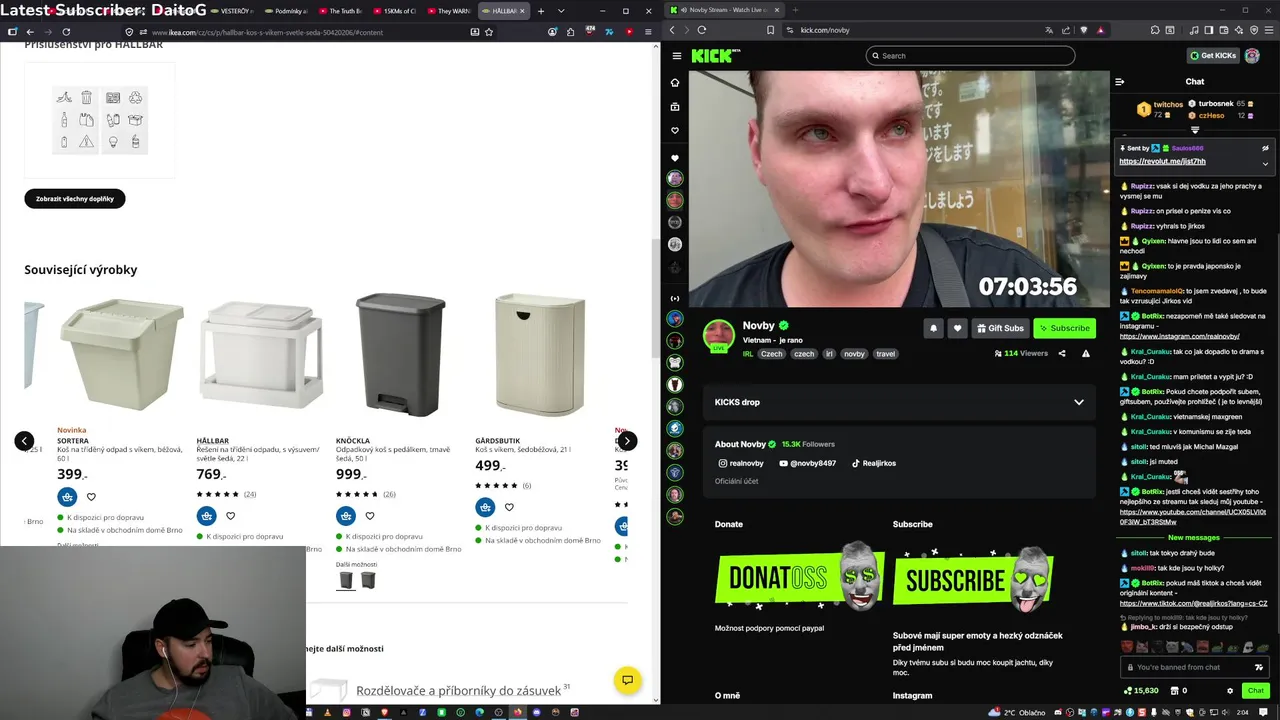The image size is (1280, 720).
Task: Bookmark IKEA page star icon
Action: click(489, 32)
